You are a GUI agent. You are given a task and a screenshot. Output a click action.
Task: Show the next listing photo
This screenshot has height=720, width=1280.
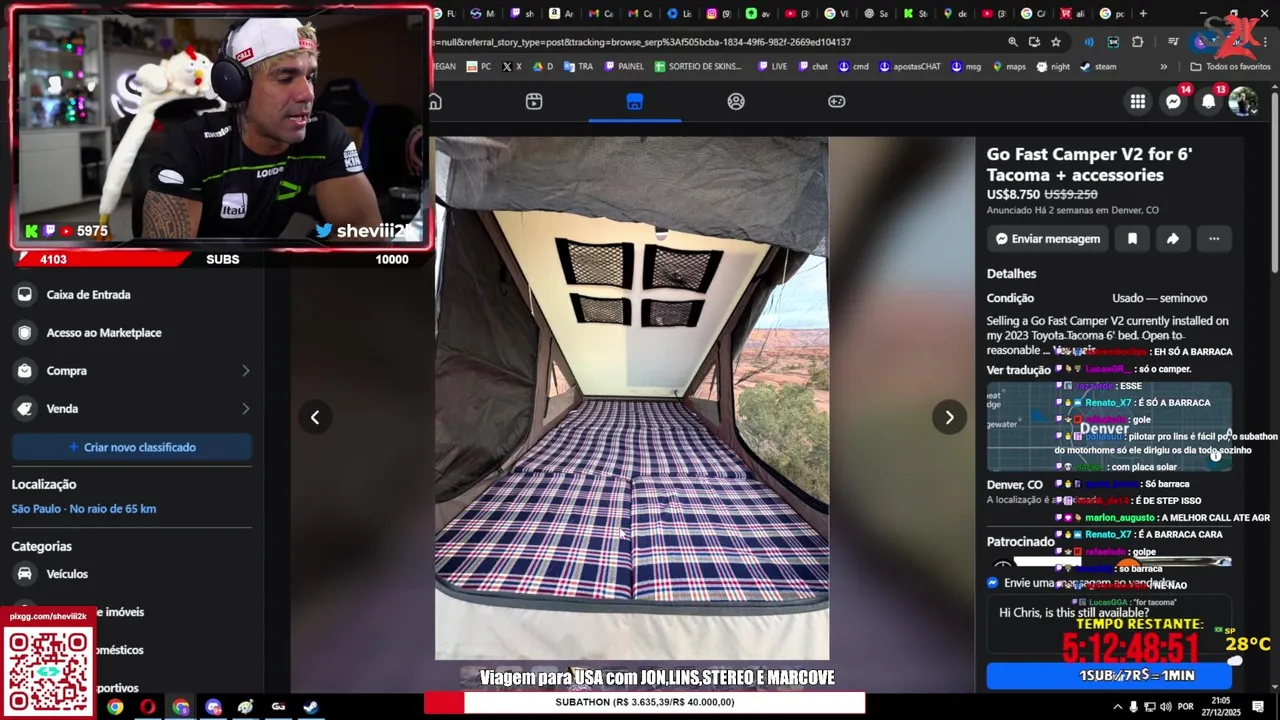coord(949,417)
